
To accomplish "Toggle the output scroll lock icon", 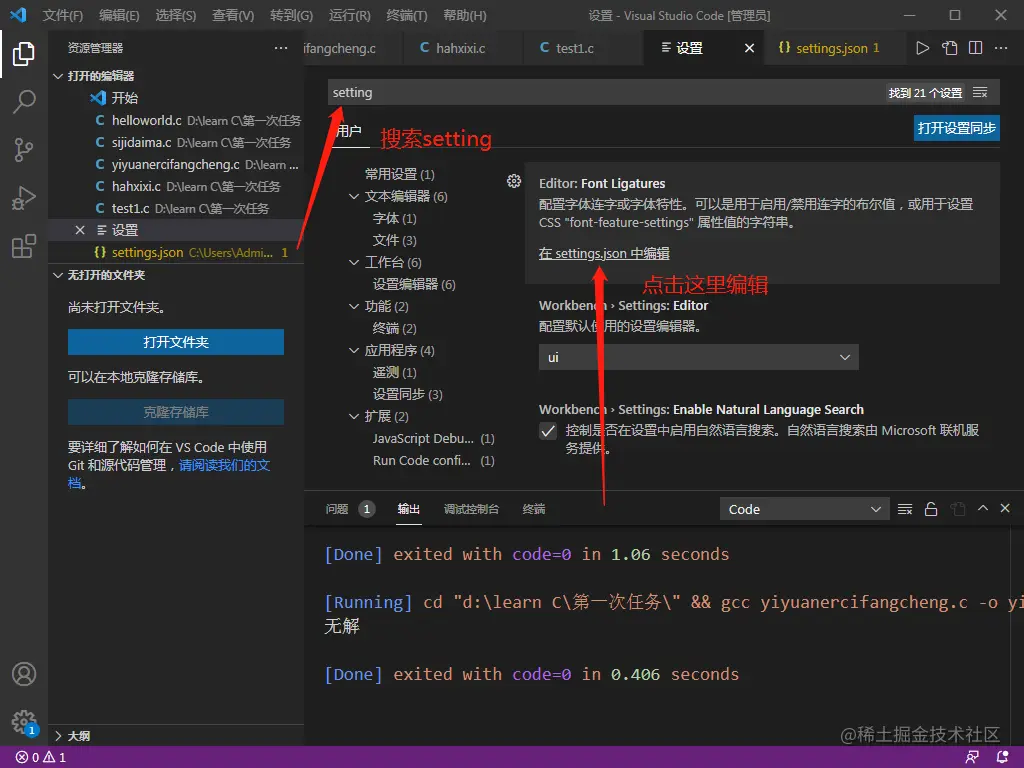I will (931, 509).
